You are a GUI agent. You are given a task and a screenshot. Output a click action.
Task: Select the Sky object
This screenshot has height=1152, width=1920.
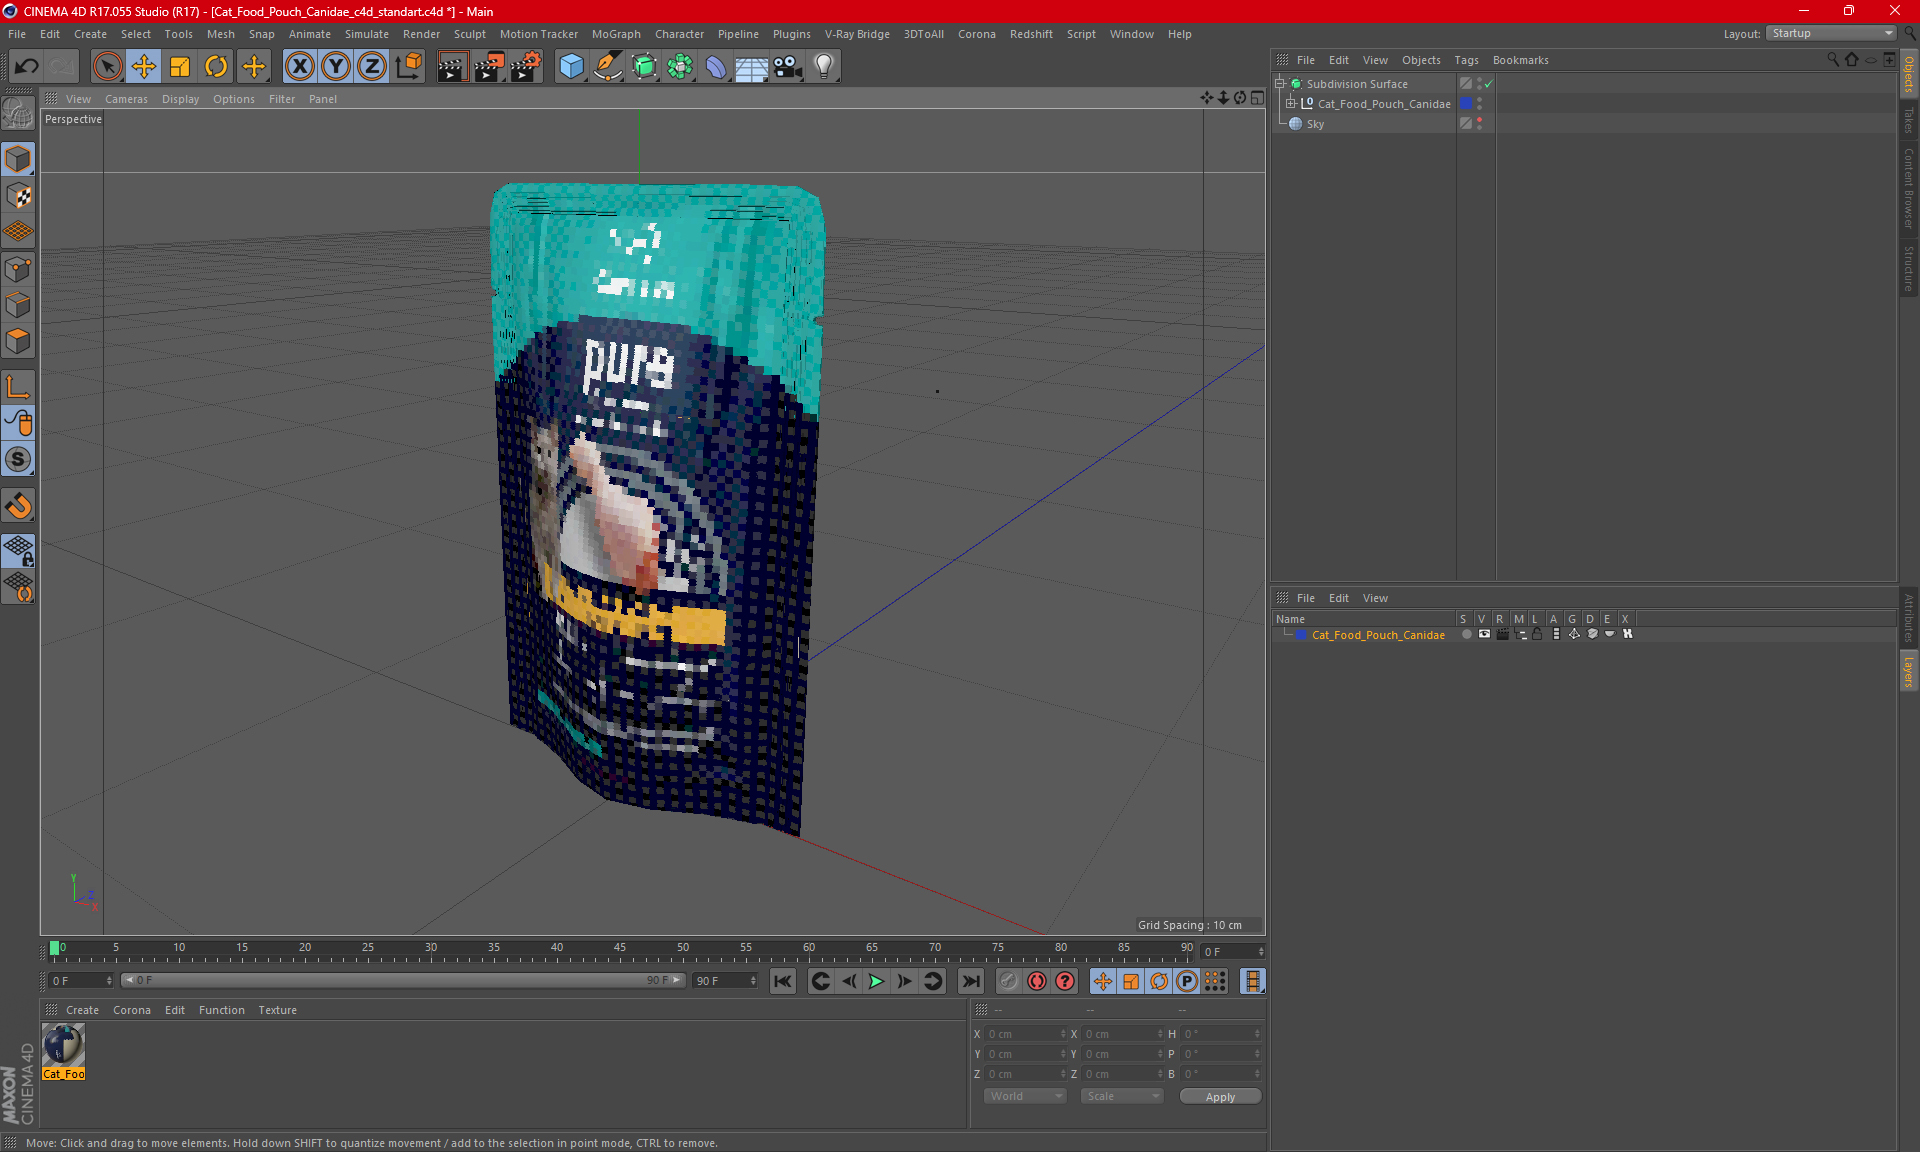[1315, 124]
